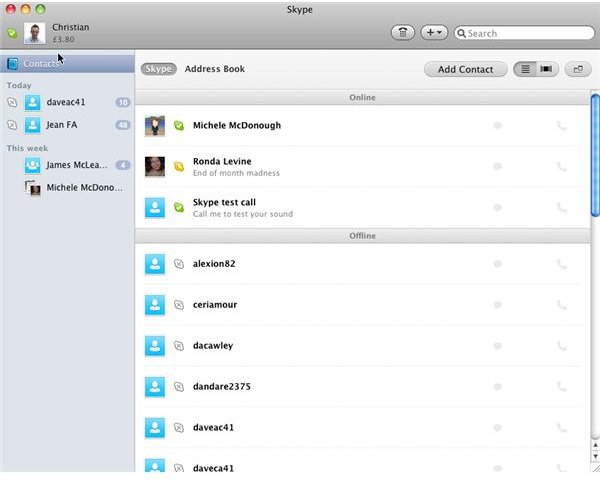Open the dial pad phone button

(403, 33)
